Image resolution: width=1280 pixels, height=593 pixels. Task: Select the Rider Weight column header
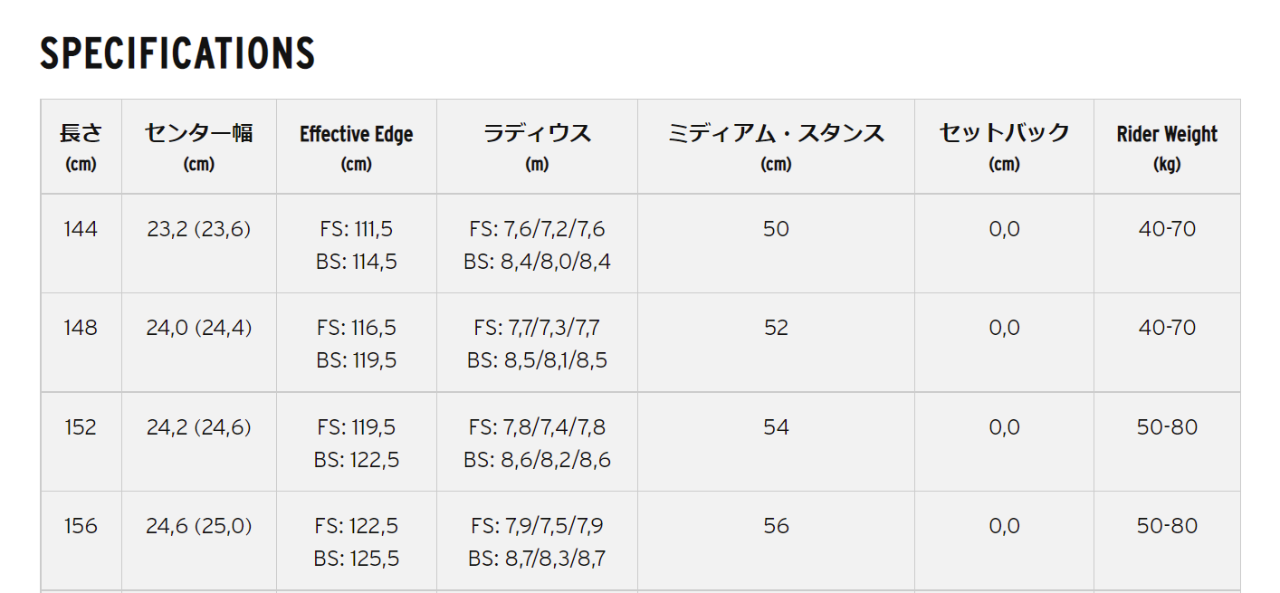[1167, 147]
